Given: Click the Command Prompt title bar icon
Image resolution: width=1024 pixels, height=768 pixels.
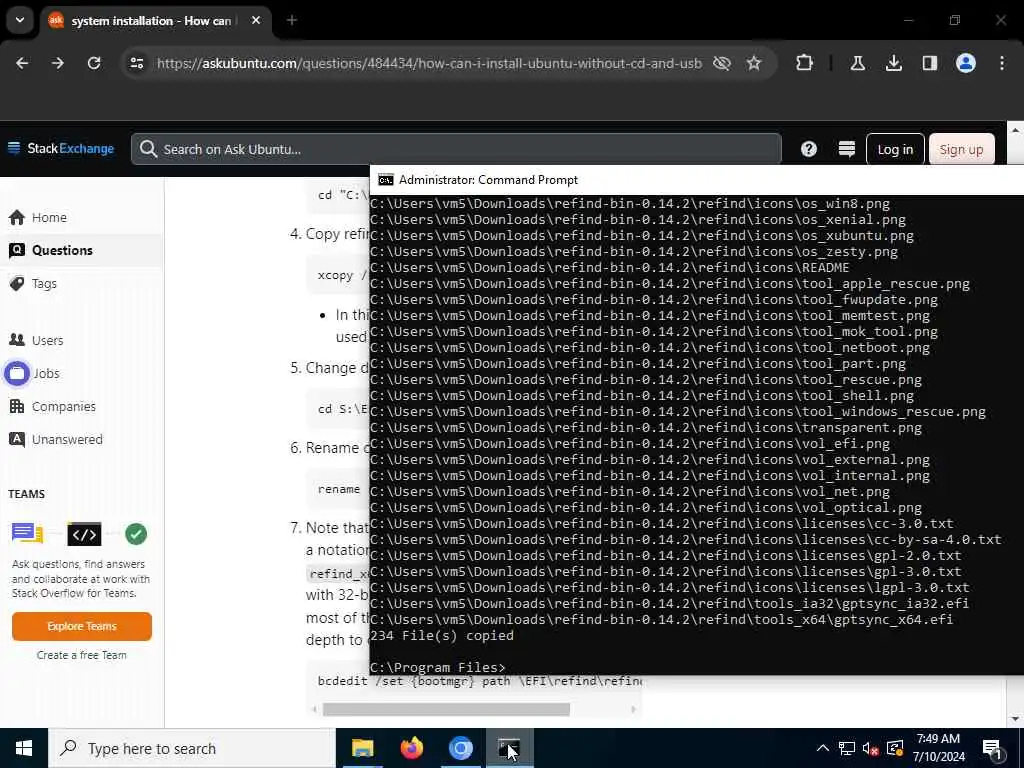Looking at the screenshot, I should click(x=386, y=180).
